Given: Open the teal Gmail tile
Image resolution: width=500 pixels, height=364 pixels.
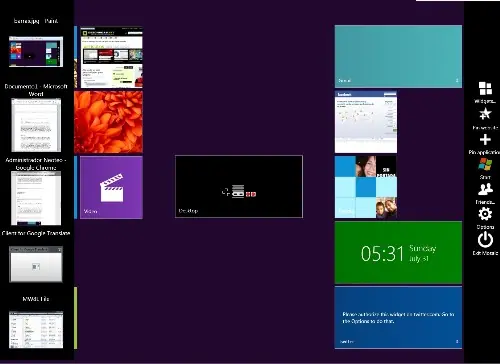Looking at the screenshot, I should (398, 56).
